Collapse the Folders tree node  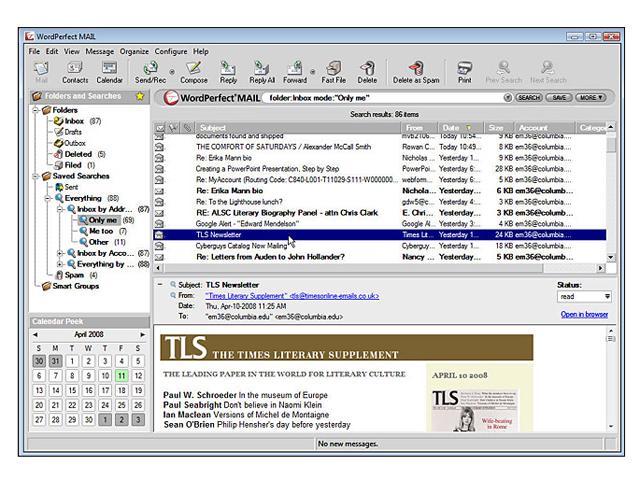click(36, 110)
